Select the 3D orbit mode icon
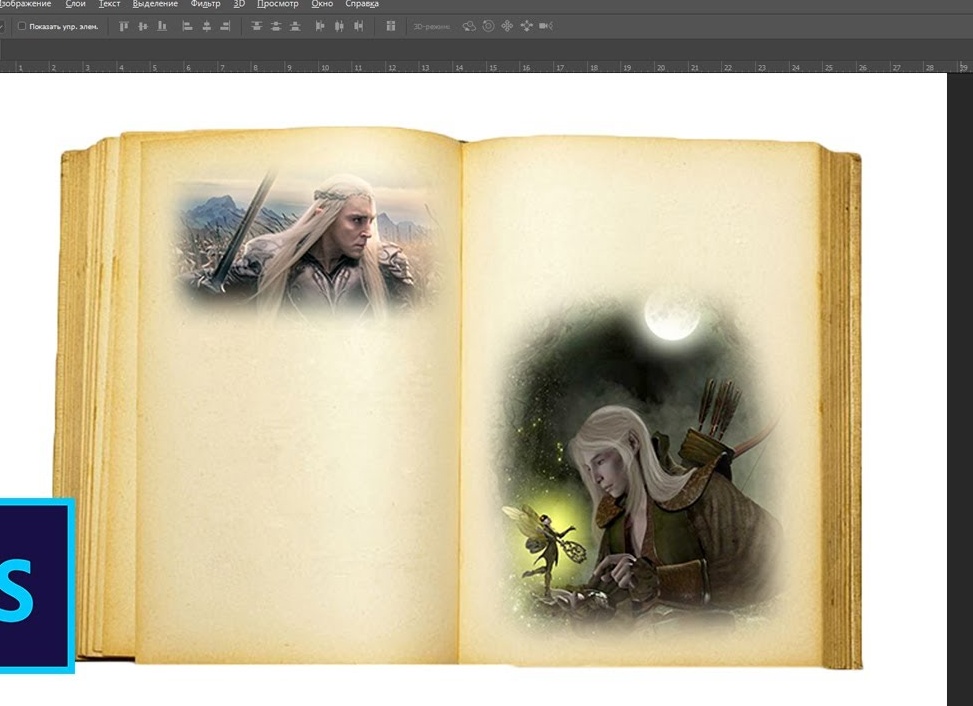 (469, 26)
